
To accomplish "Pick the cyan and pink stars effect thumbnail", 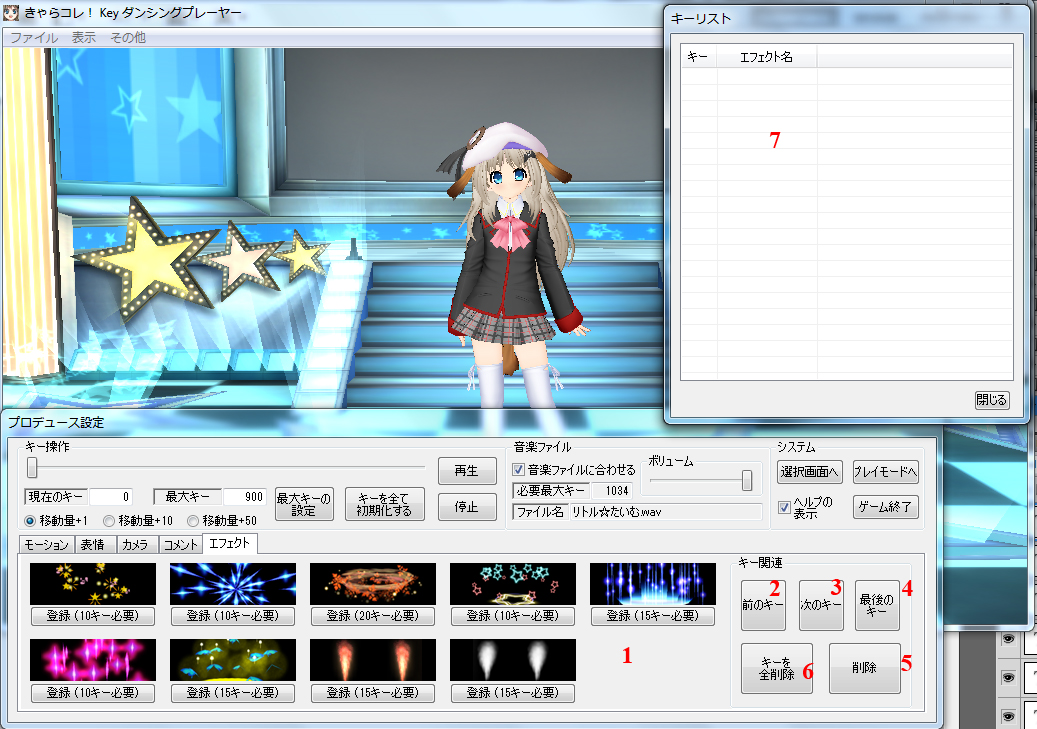I will point(513,583).
